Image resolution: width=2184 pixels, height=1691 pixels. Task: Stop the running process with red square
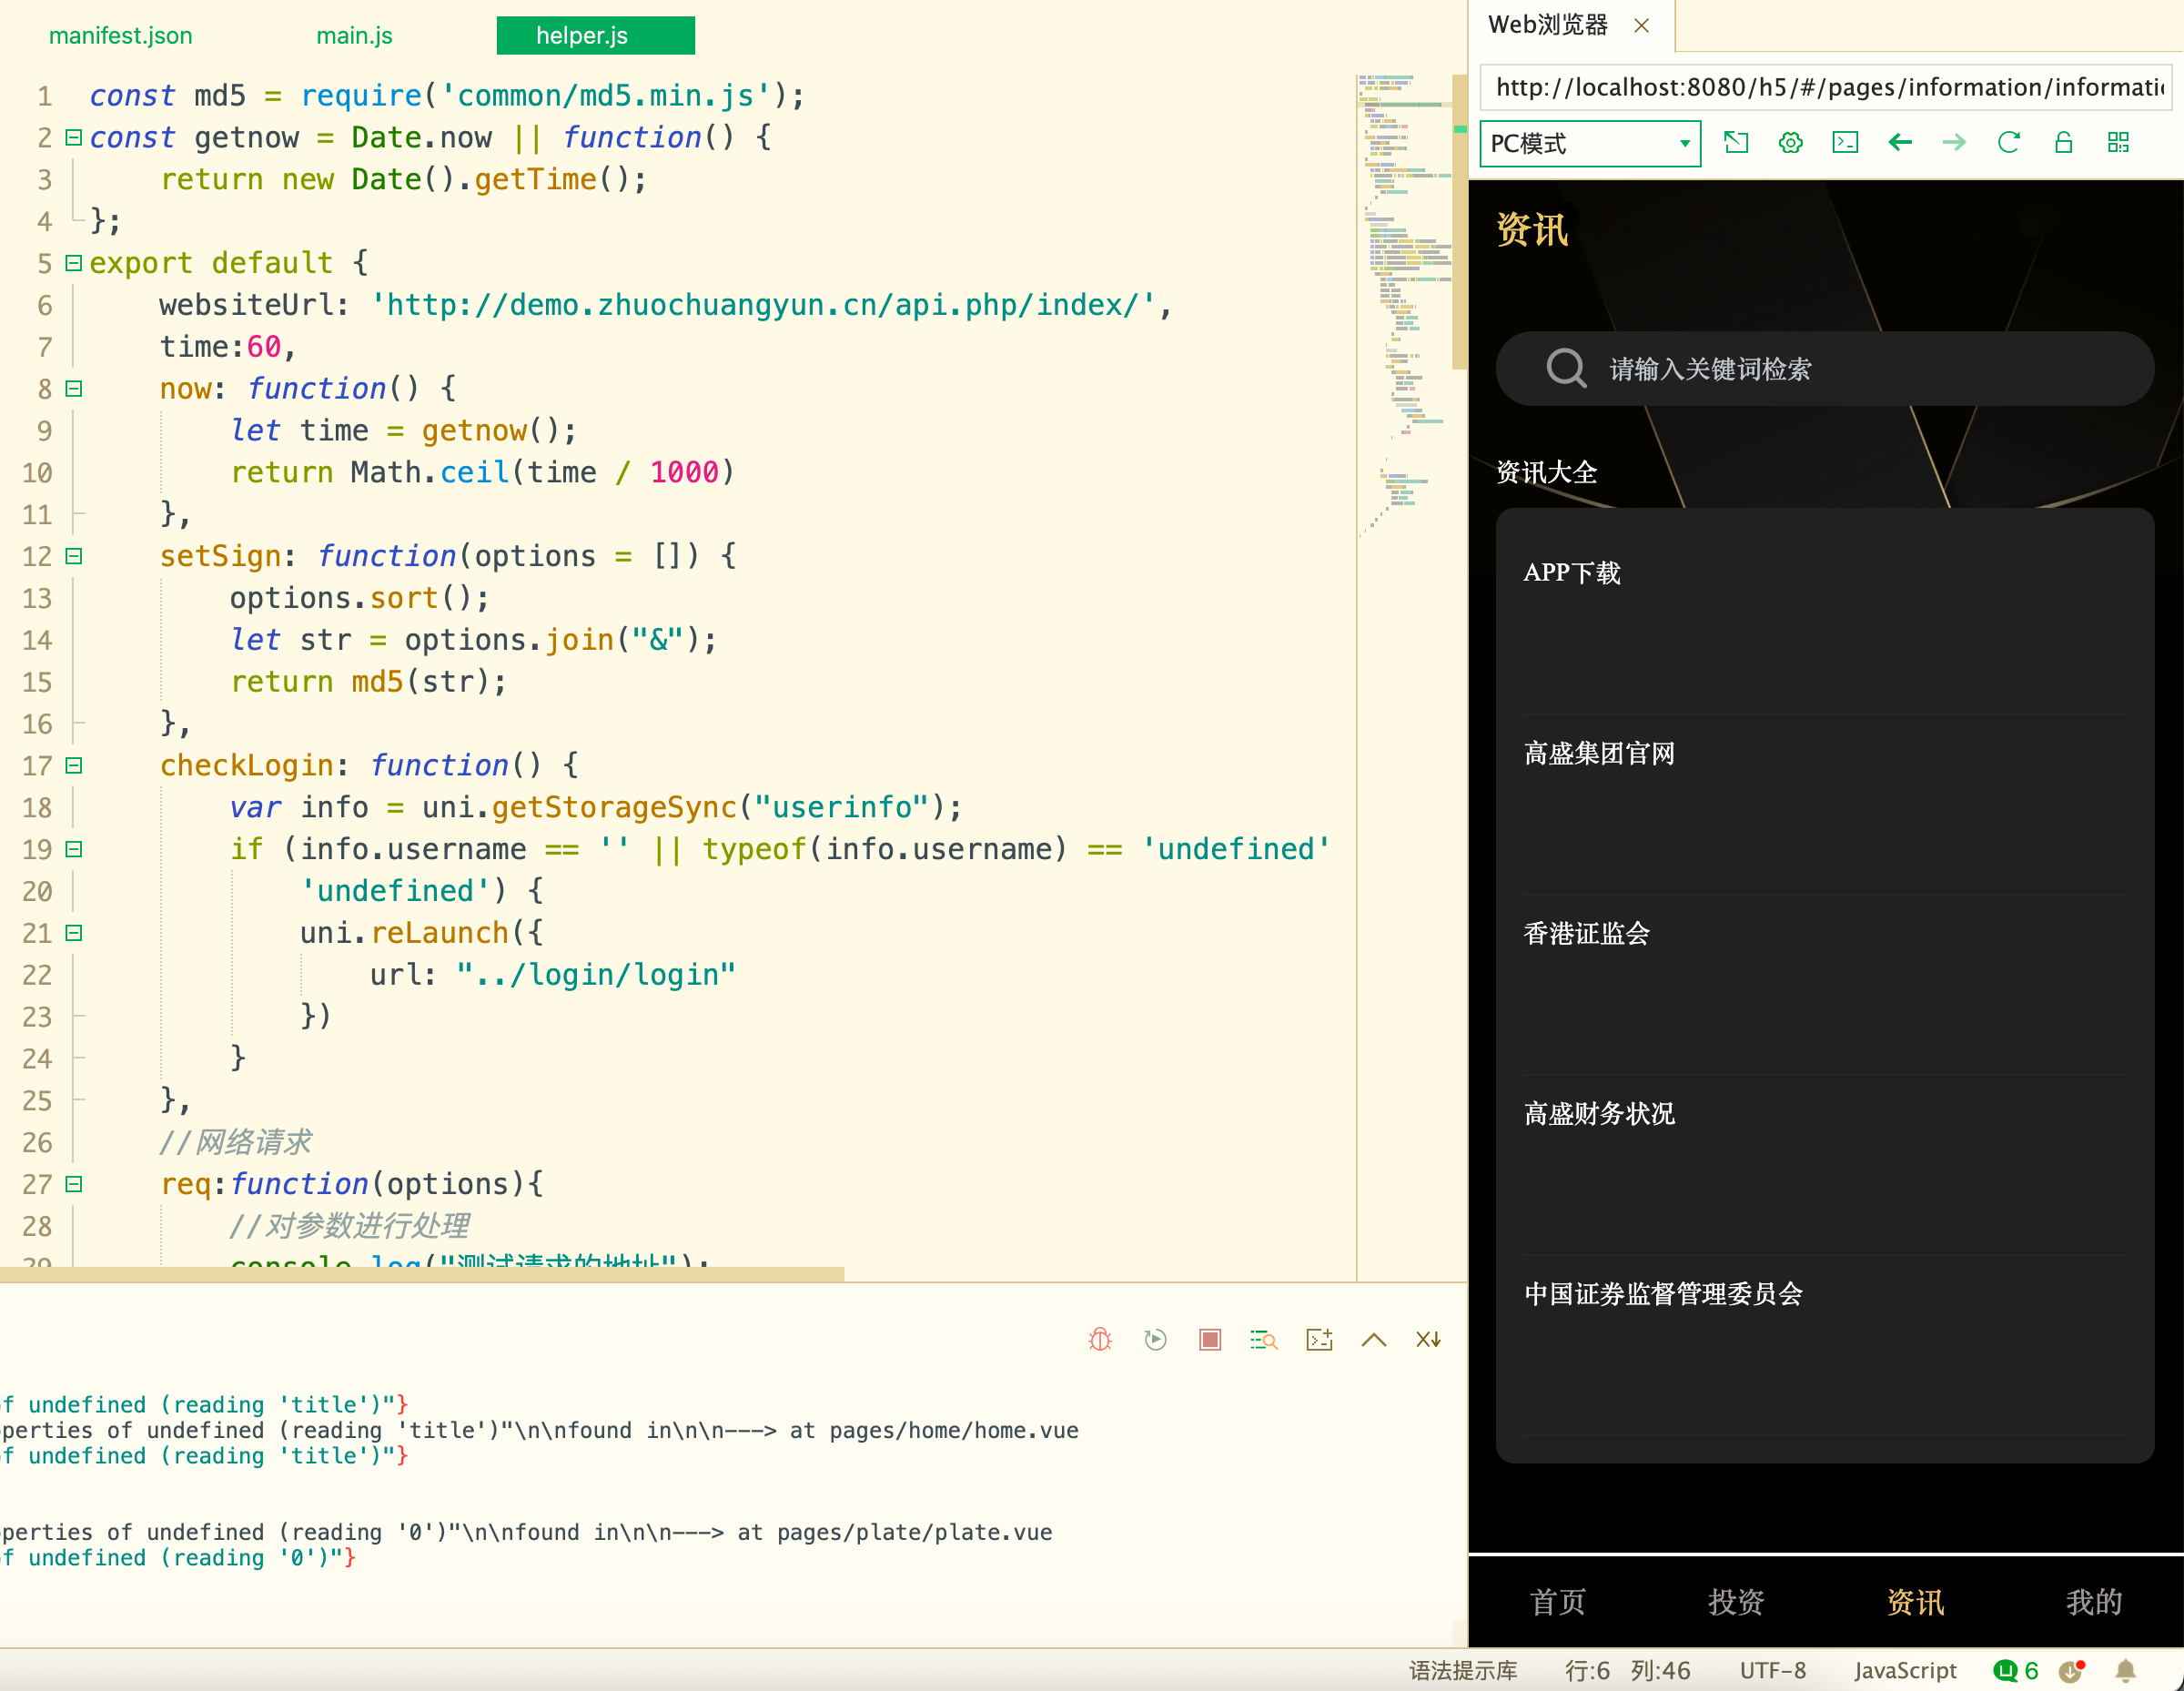coord(1210,1339)
